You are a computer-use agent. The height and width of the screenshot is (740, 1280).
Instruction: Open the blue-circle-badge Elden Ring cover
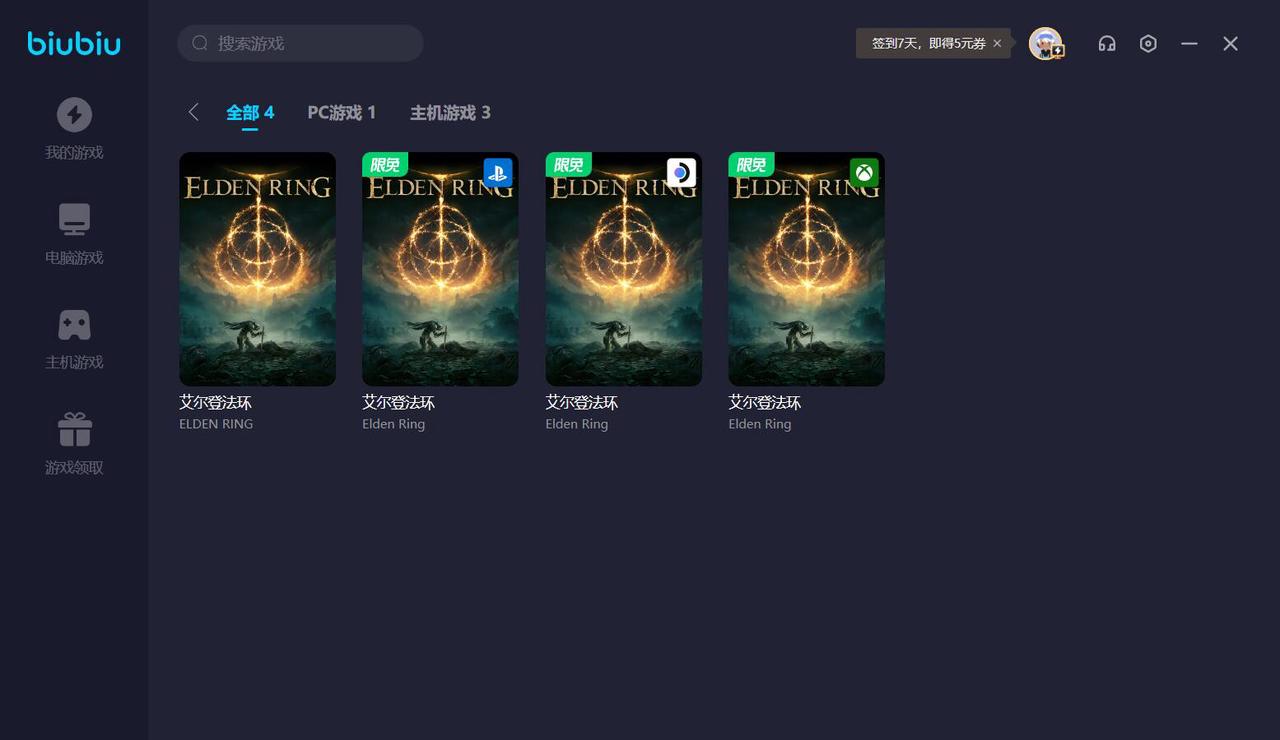click(623, 269)
